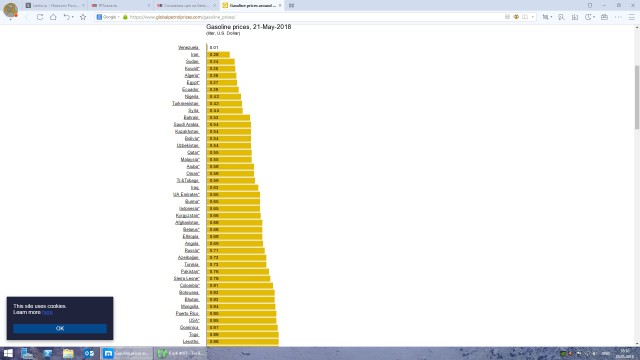Open the Venezuela country link
Screen dimensions: 640x360
pyautogui.click(x=188, y=47)
